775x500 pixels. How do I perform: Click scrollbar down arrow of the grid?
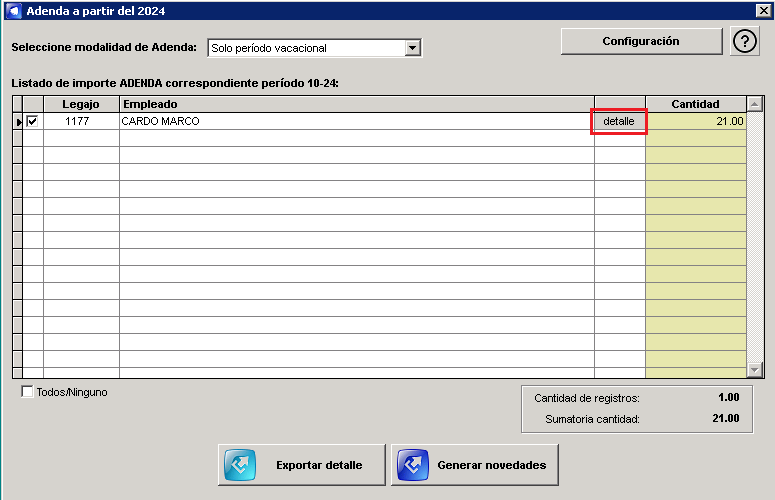[x=754, y=370]
